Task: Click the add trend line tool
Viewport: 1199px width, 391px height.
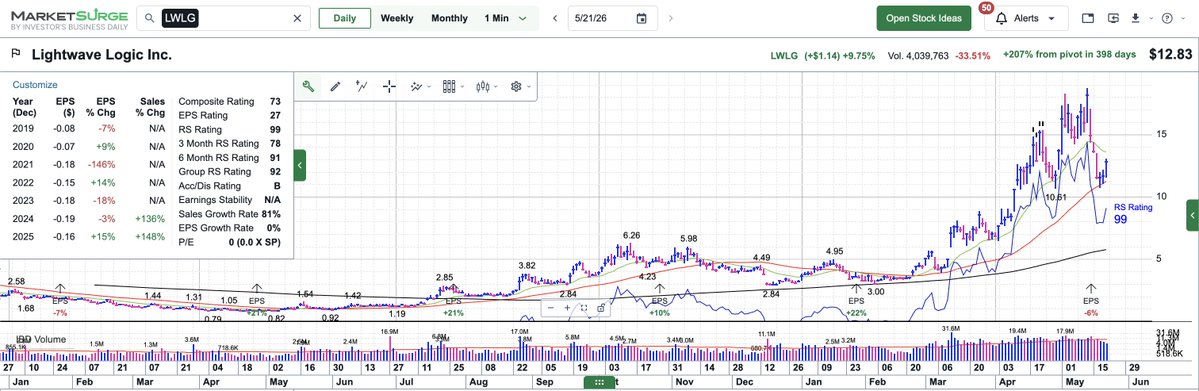Action: click(x=362, y=86)
